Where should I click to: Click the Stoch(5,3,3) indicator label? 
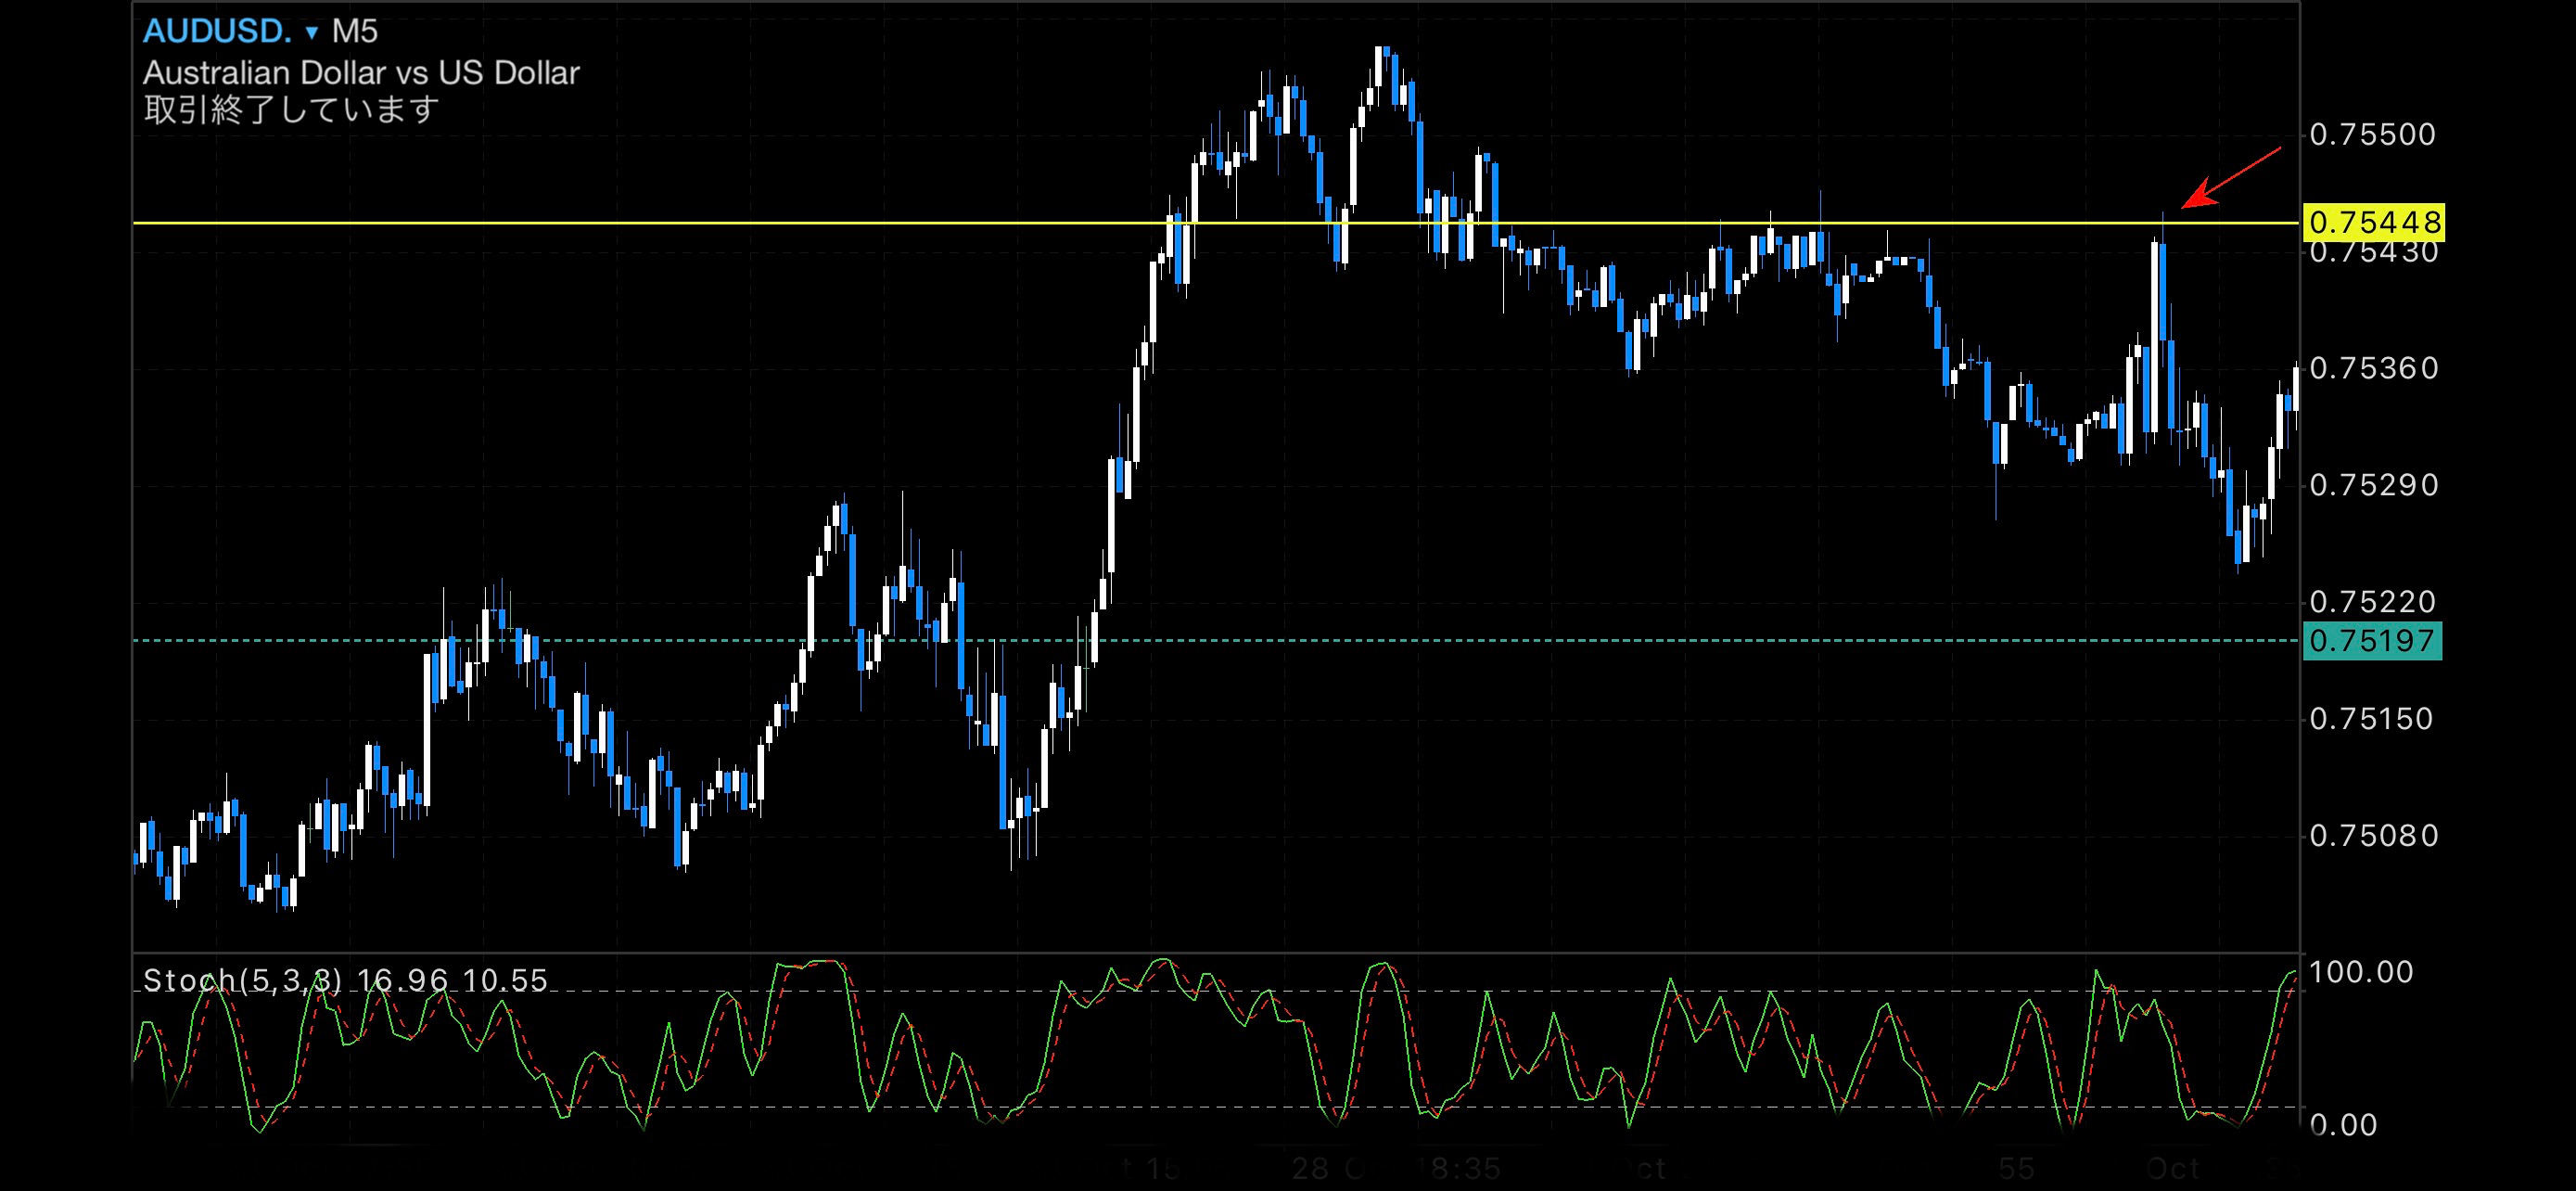242,981
